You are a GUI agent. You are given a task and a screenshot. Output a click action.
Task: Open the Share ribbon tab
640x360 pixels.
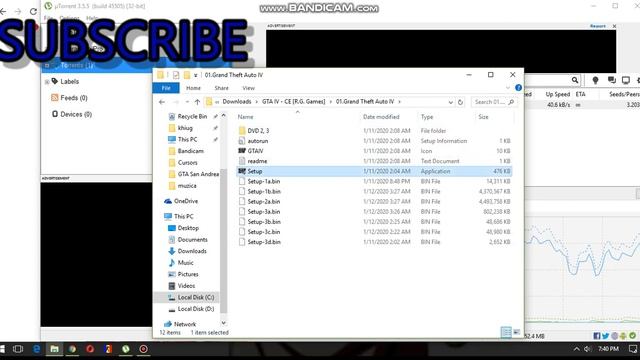221,88
